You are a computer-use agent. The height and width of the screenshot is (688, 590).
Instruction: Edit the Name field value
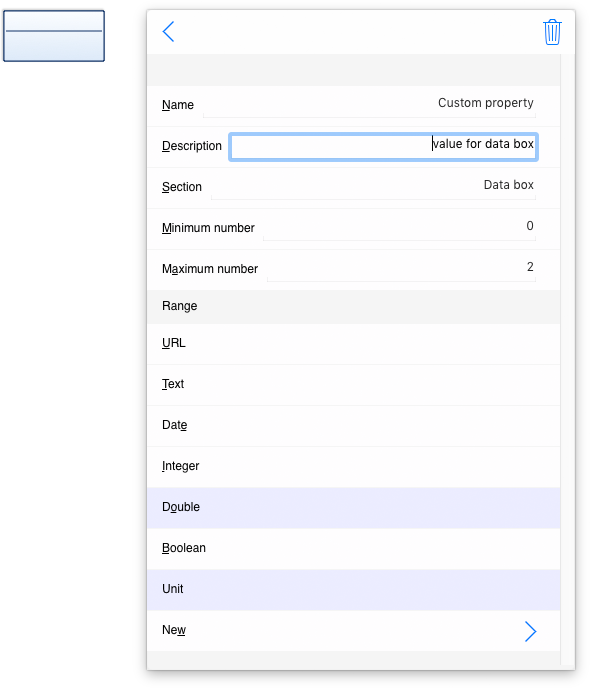coord(369,104)
